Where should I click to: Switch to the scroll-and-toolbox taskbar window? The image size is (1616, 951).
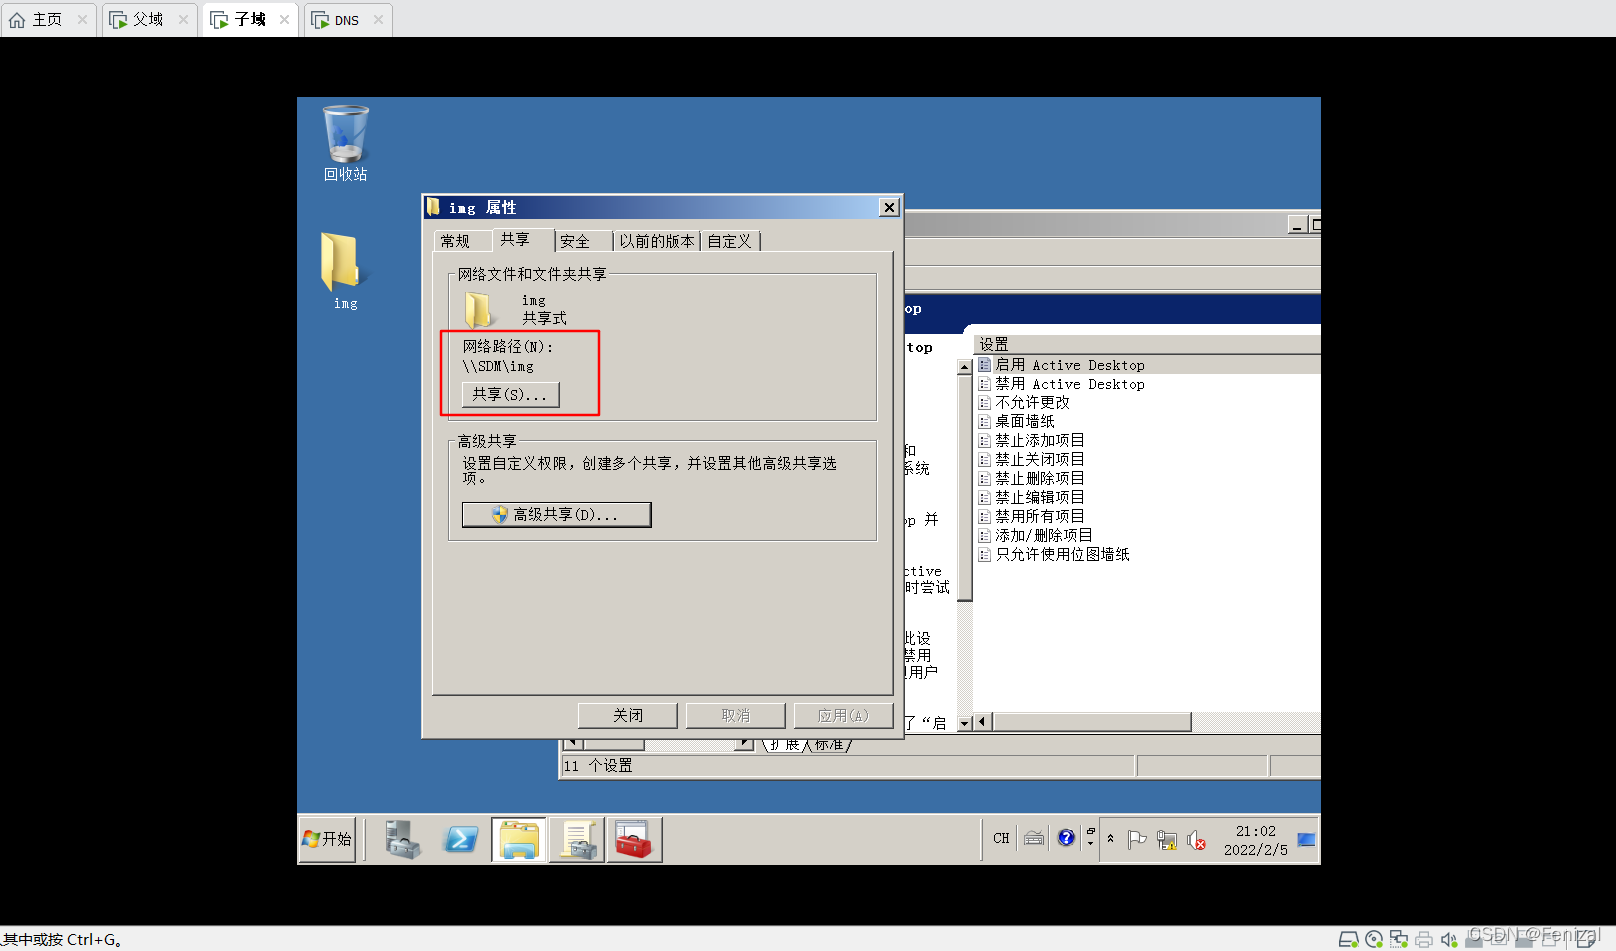[577, 839]
